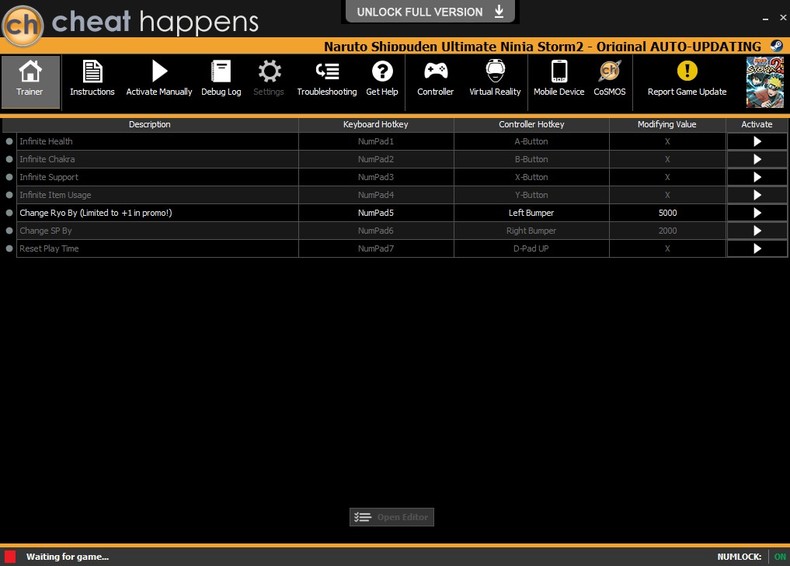Click the Waiting for game status text
The image size is (790, 566).
click(68, 557)
